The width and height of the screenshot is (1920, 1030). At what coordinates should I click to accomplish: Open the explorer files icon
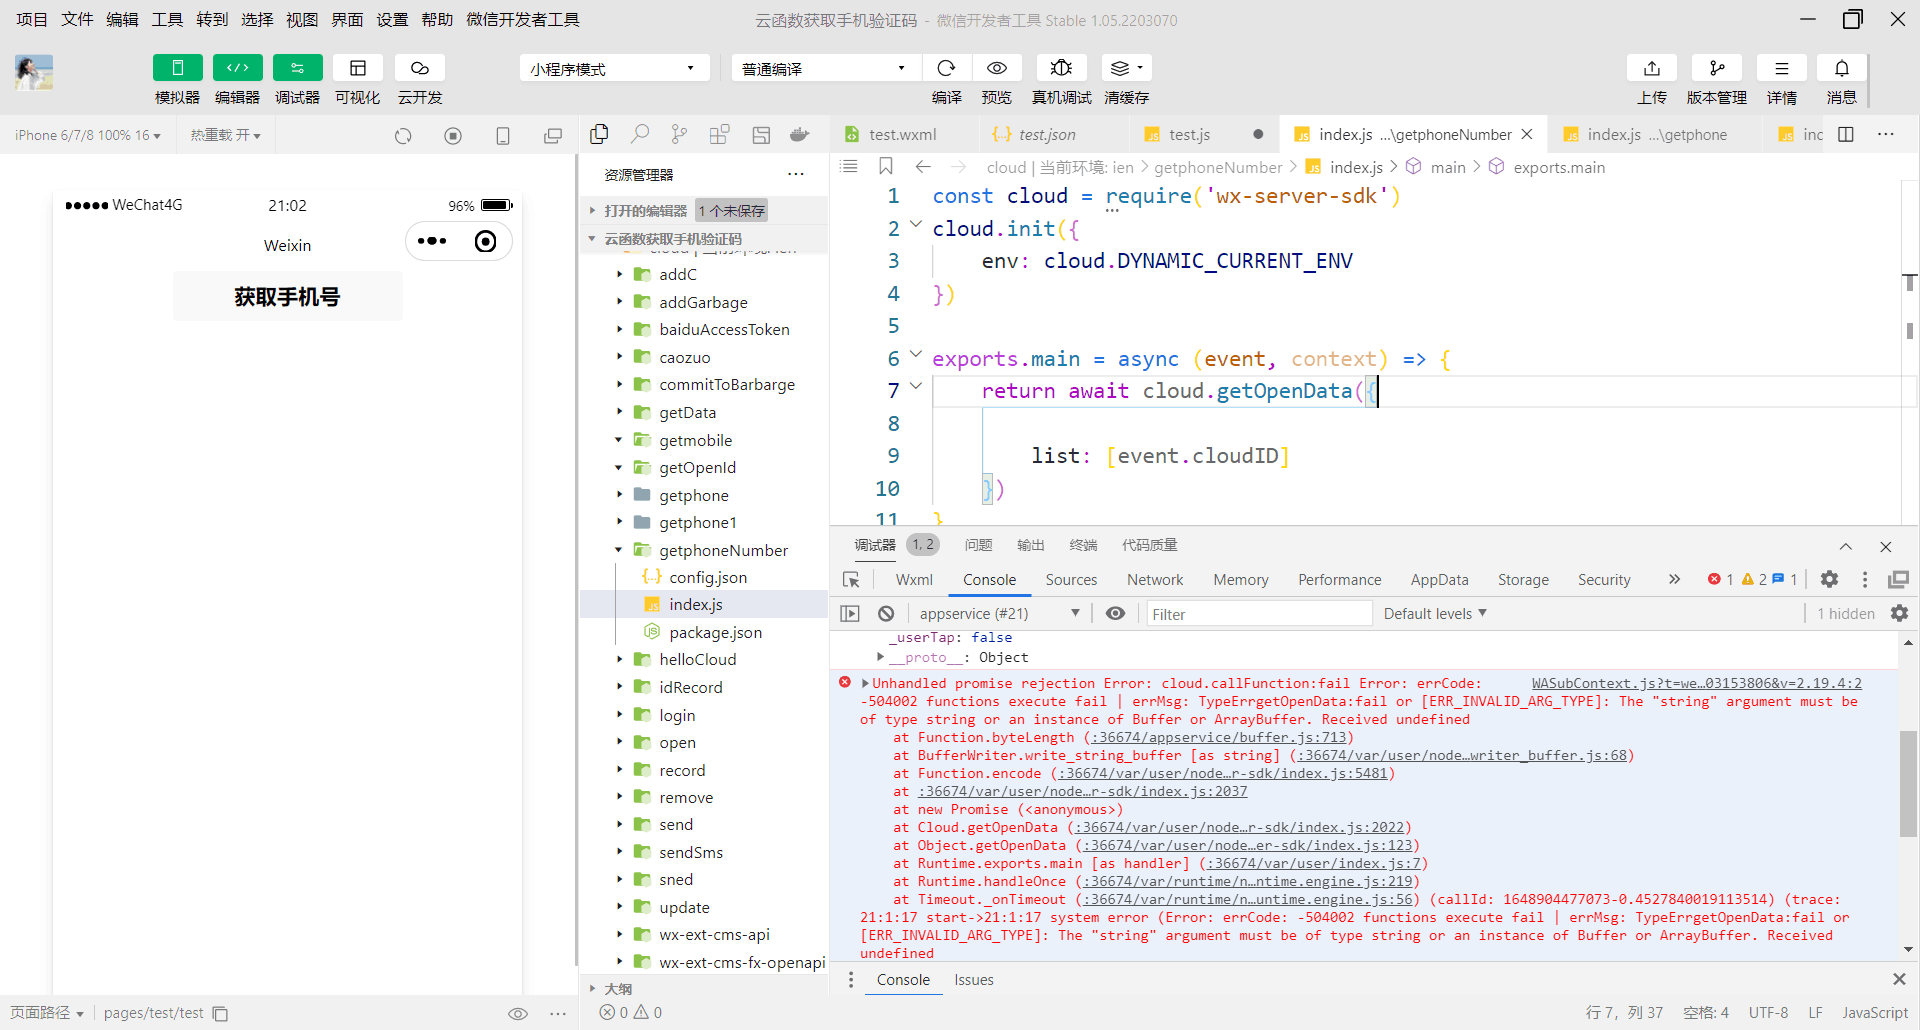tap(600, 134)
